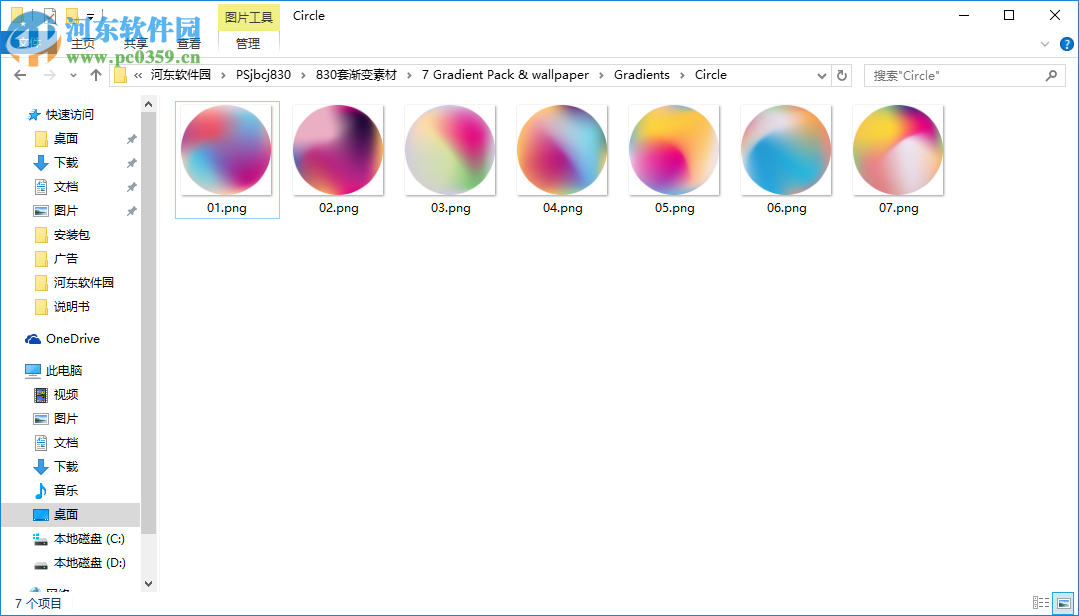Open pinned 桌面 under quick access
Viewport: 1079px width, 616px height.
(x=66, y=138)
